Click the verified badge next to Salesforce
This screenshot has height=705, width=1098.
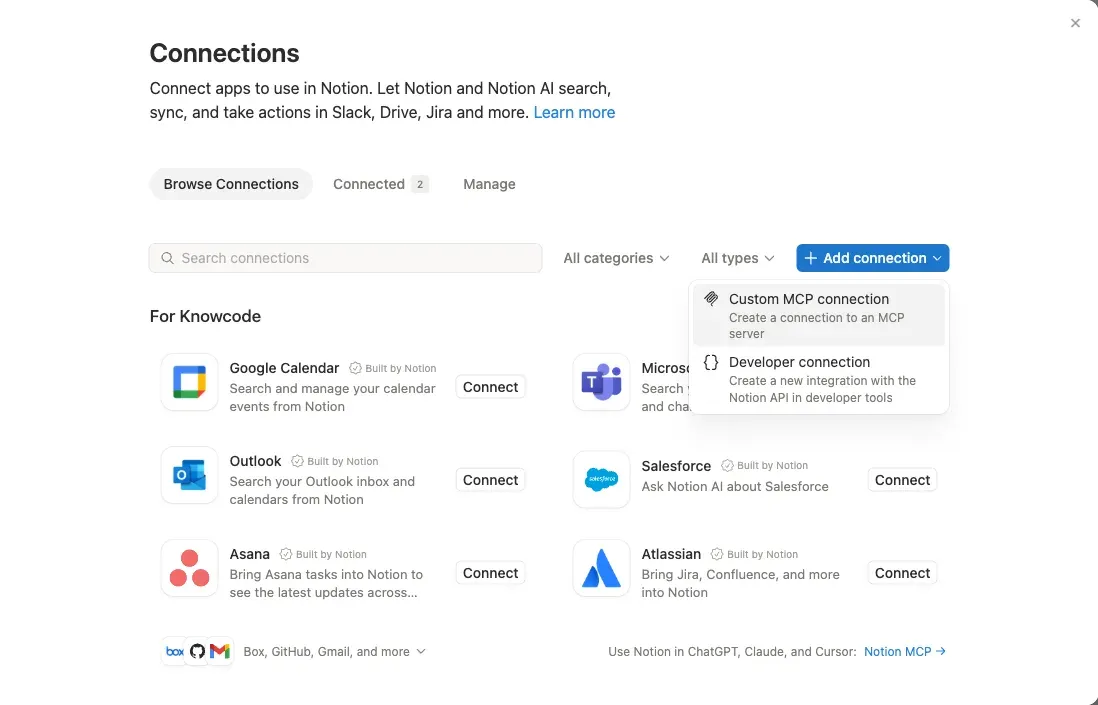tap(727, 466)
